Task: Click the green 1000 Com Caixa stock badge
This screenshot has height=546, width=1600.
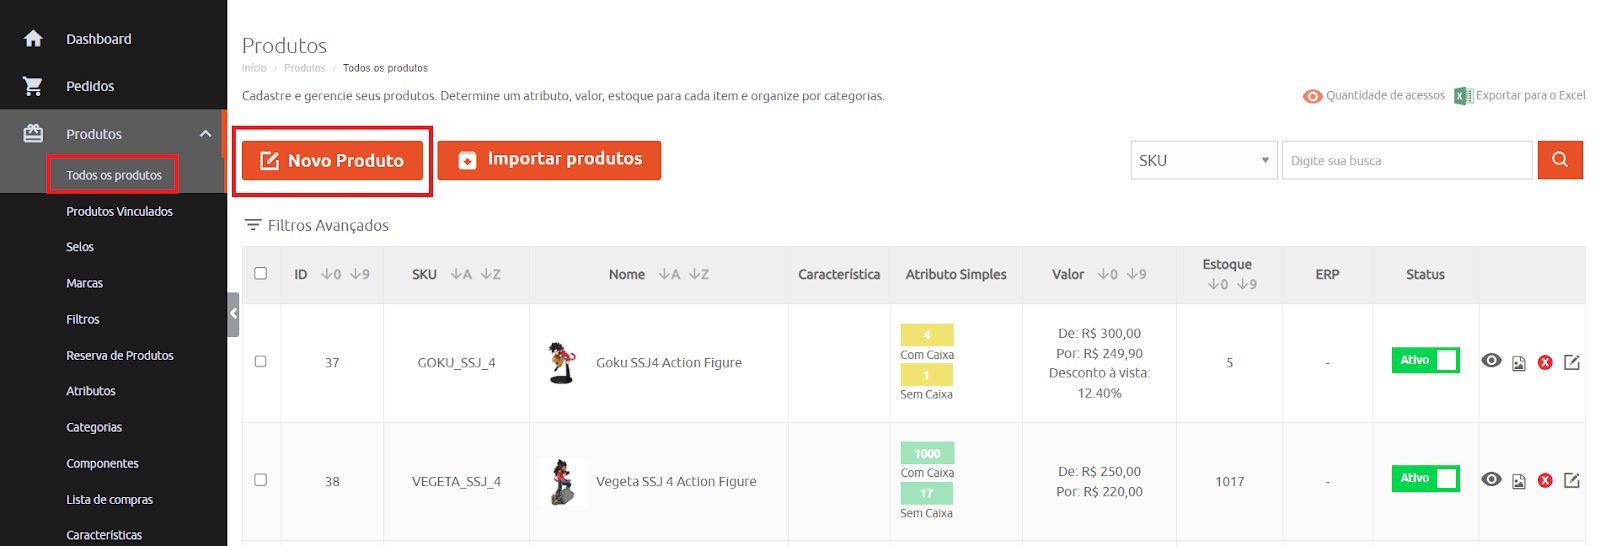Action: click(x=927, y=453)
